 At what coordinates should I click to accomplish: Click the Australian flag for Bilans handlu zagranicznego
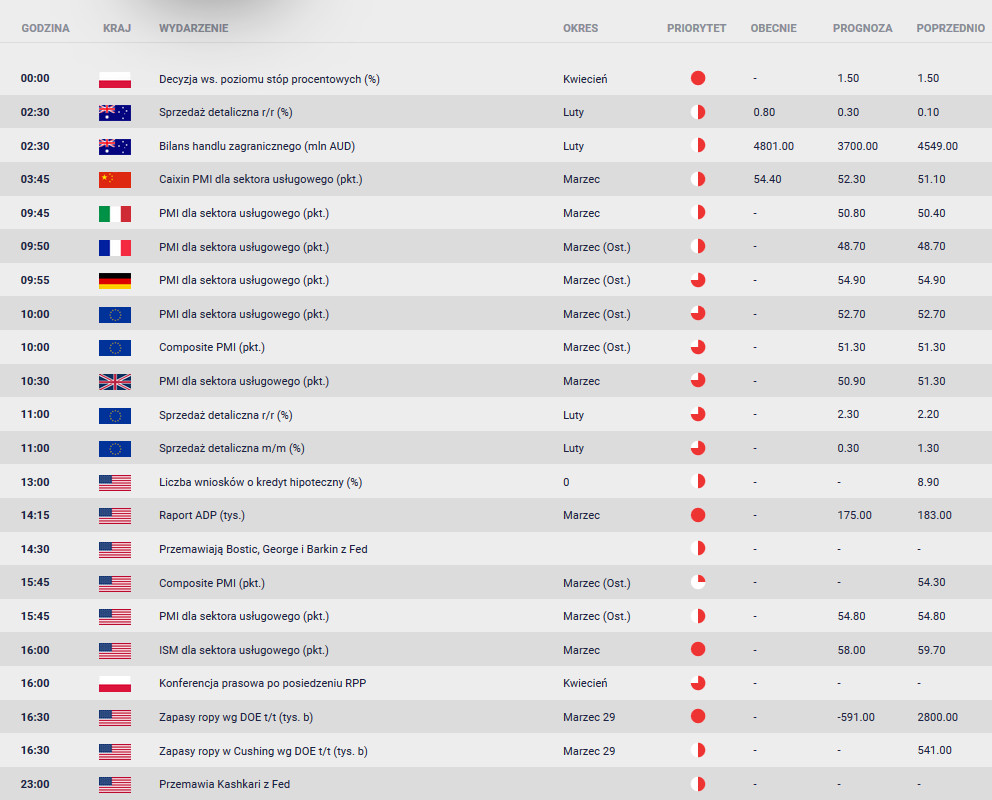[x=115, y=146]
